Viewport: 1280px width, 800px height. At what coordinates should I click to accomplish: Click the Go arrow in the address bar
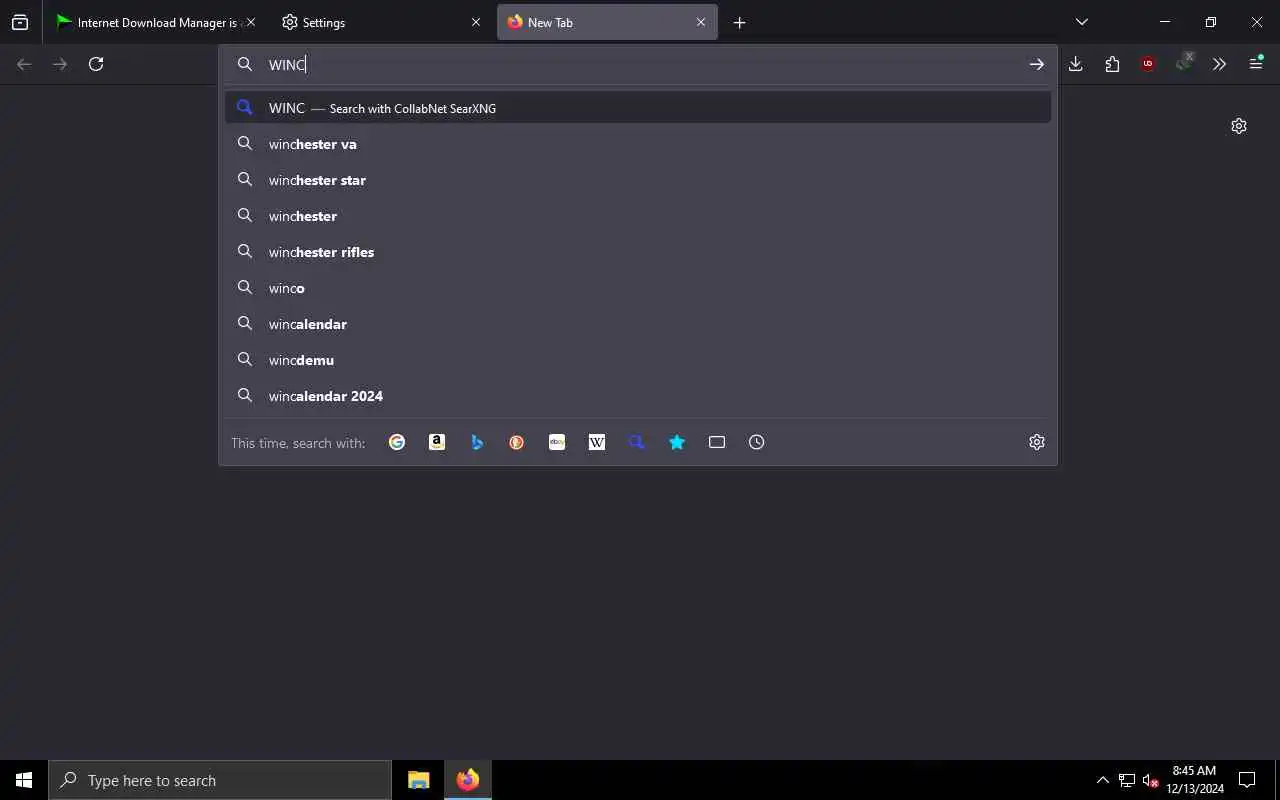1037,64
